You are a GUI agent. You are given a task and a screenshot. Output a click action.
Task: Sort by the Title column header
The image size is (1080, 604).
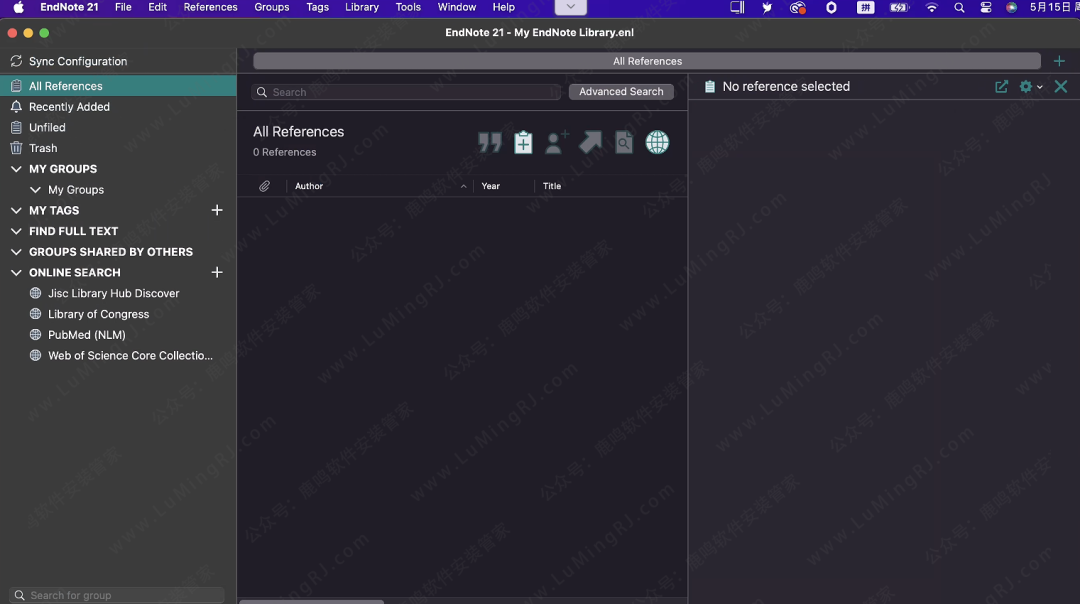552,186
